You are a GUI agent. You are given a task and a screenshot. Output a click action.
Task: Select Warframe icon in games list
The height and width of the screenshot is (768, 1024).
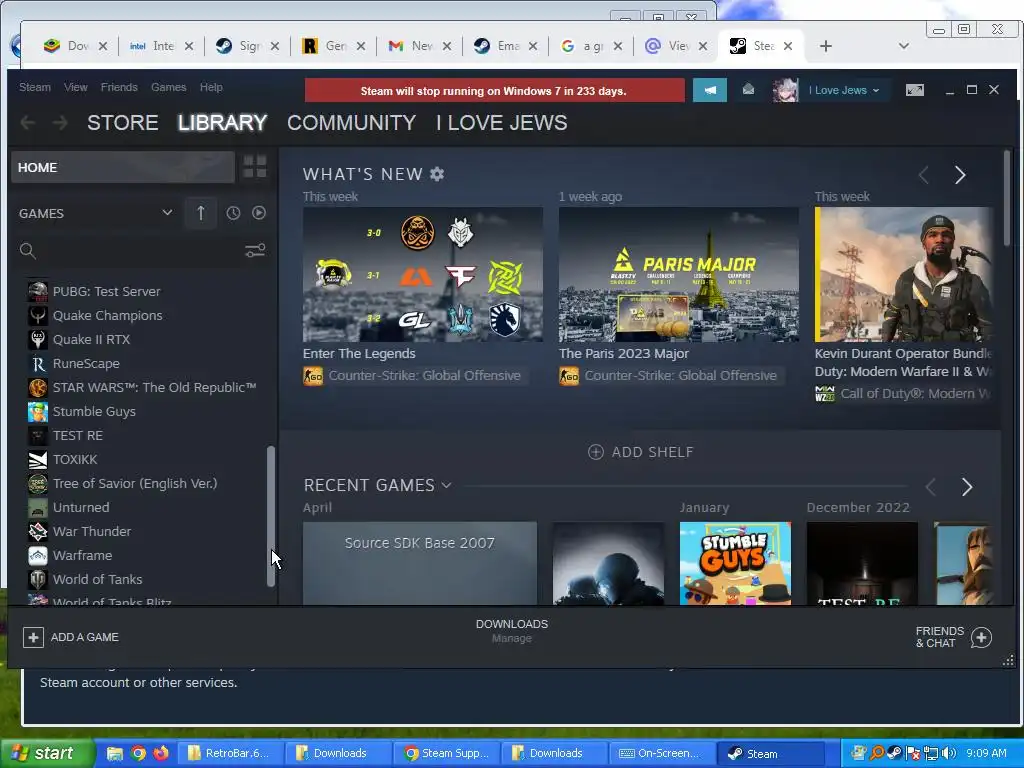(38, 555)
